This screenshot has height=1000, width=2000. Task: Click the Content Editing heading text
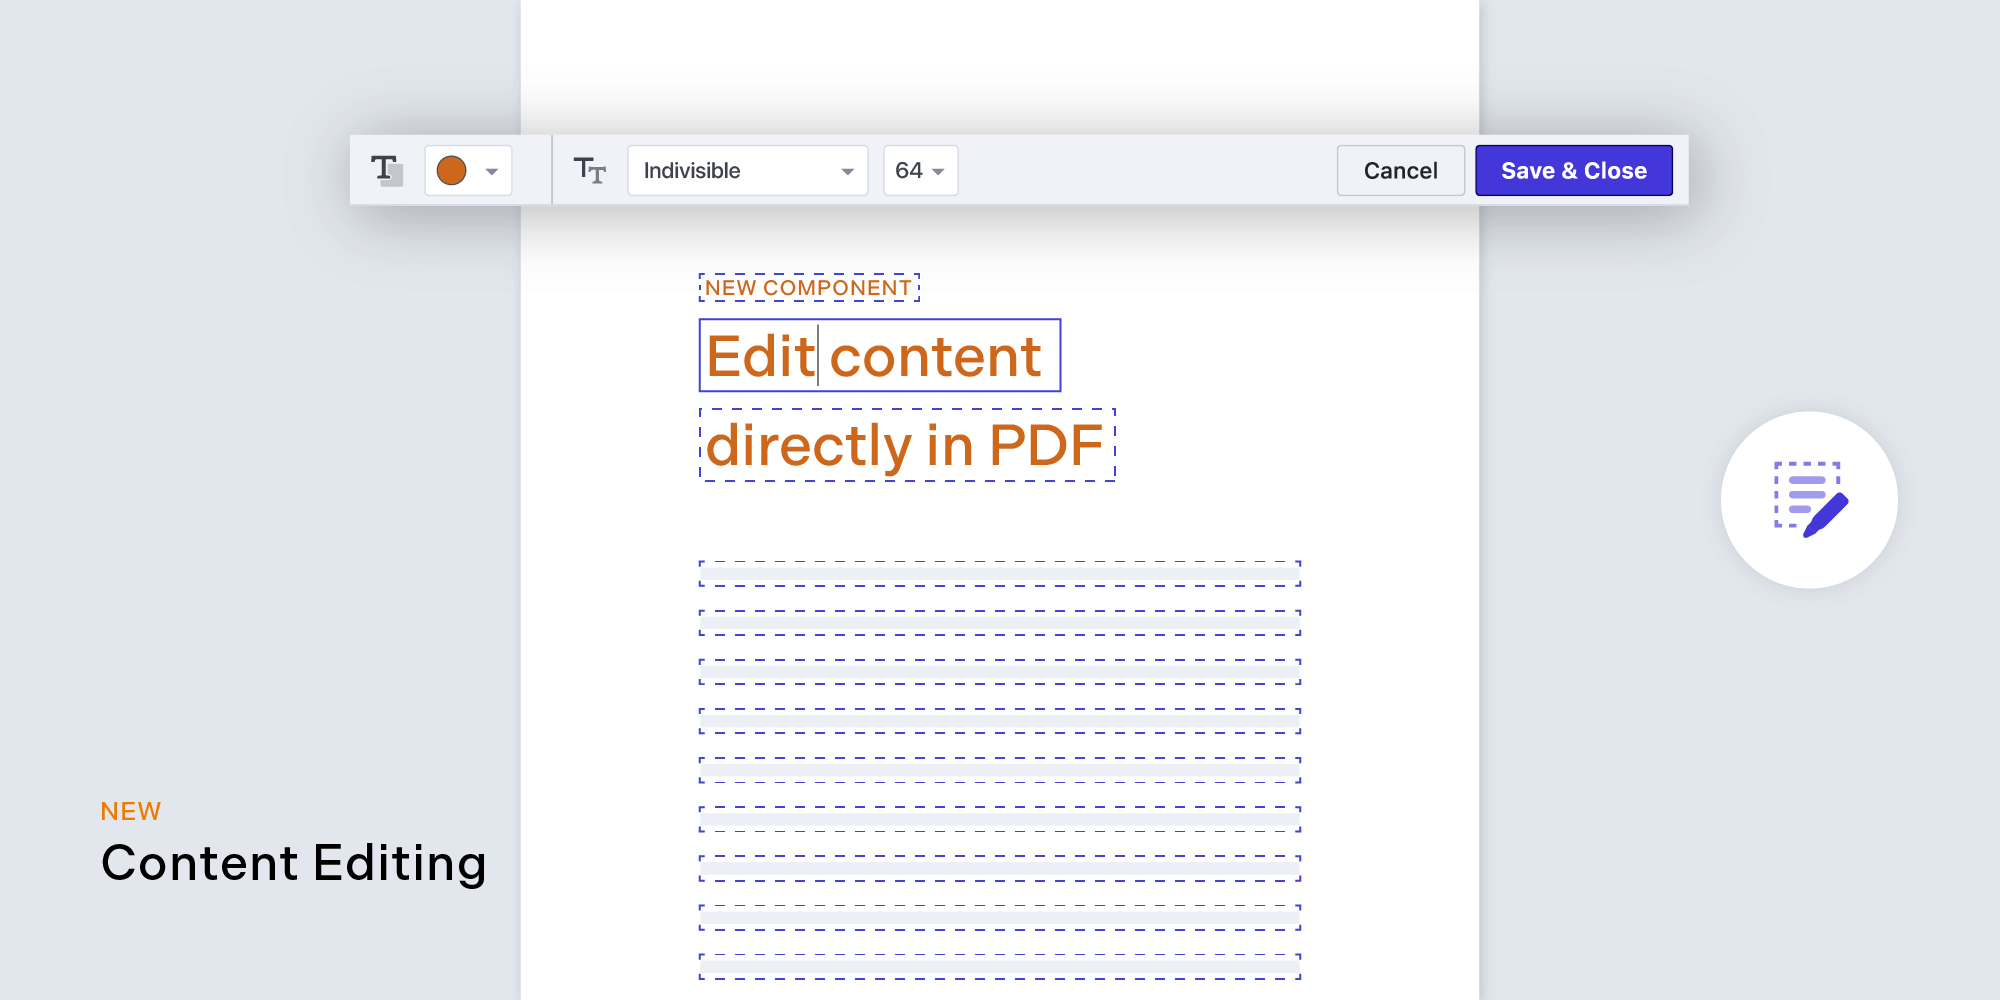click(293, 863)
